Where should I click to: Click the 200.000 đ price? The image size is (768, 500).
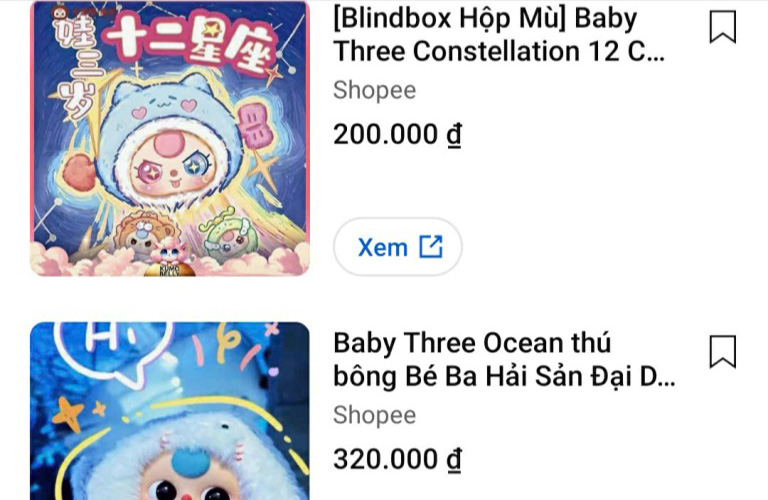397,134
